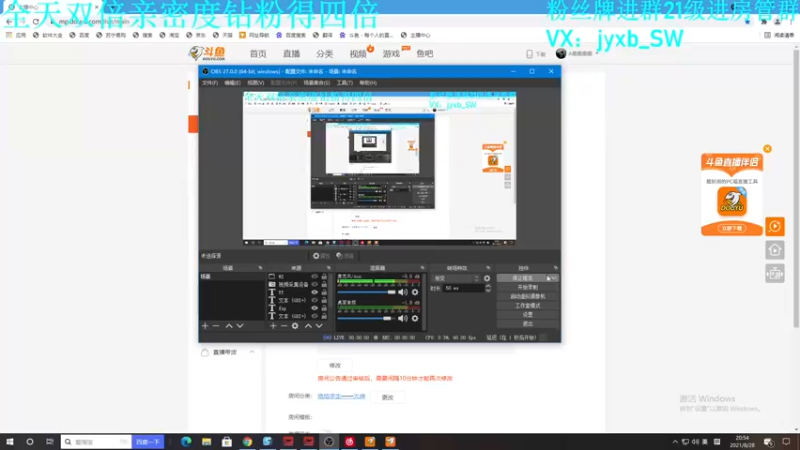Viewport: 800px width, 450px height.
Task: Go to 直播 on the Douyu navigation
Action: (x=291, y=54)
